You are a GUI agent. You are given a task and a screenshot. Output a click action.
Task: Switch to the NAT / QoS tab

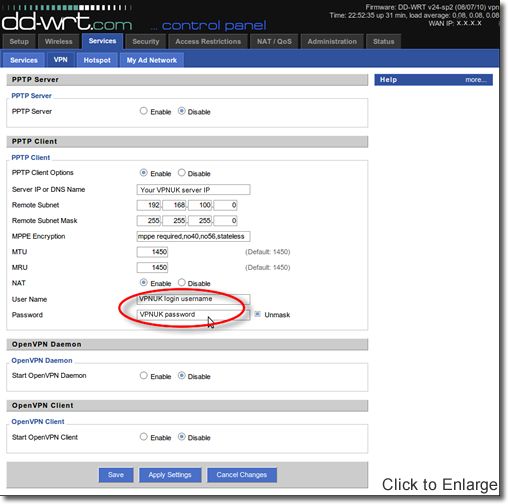point(274,42)
